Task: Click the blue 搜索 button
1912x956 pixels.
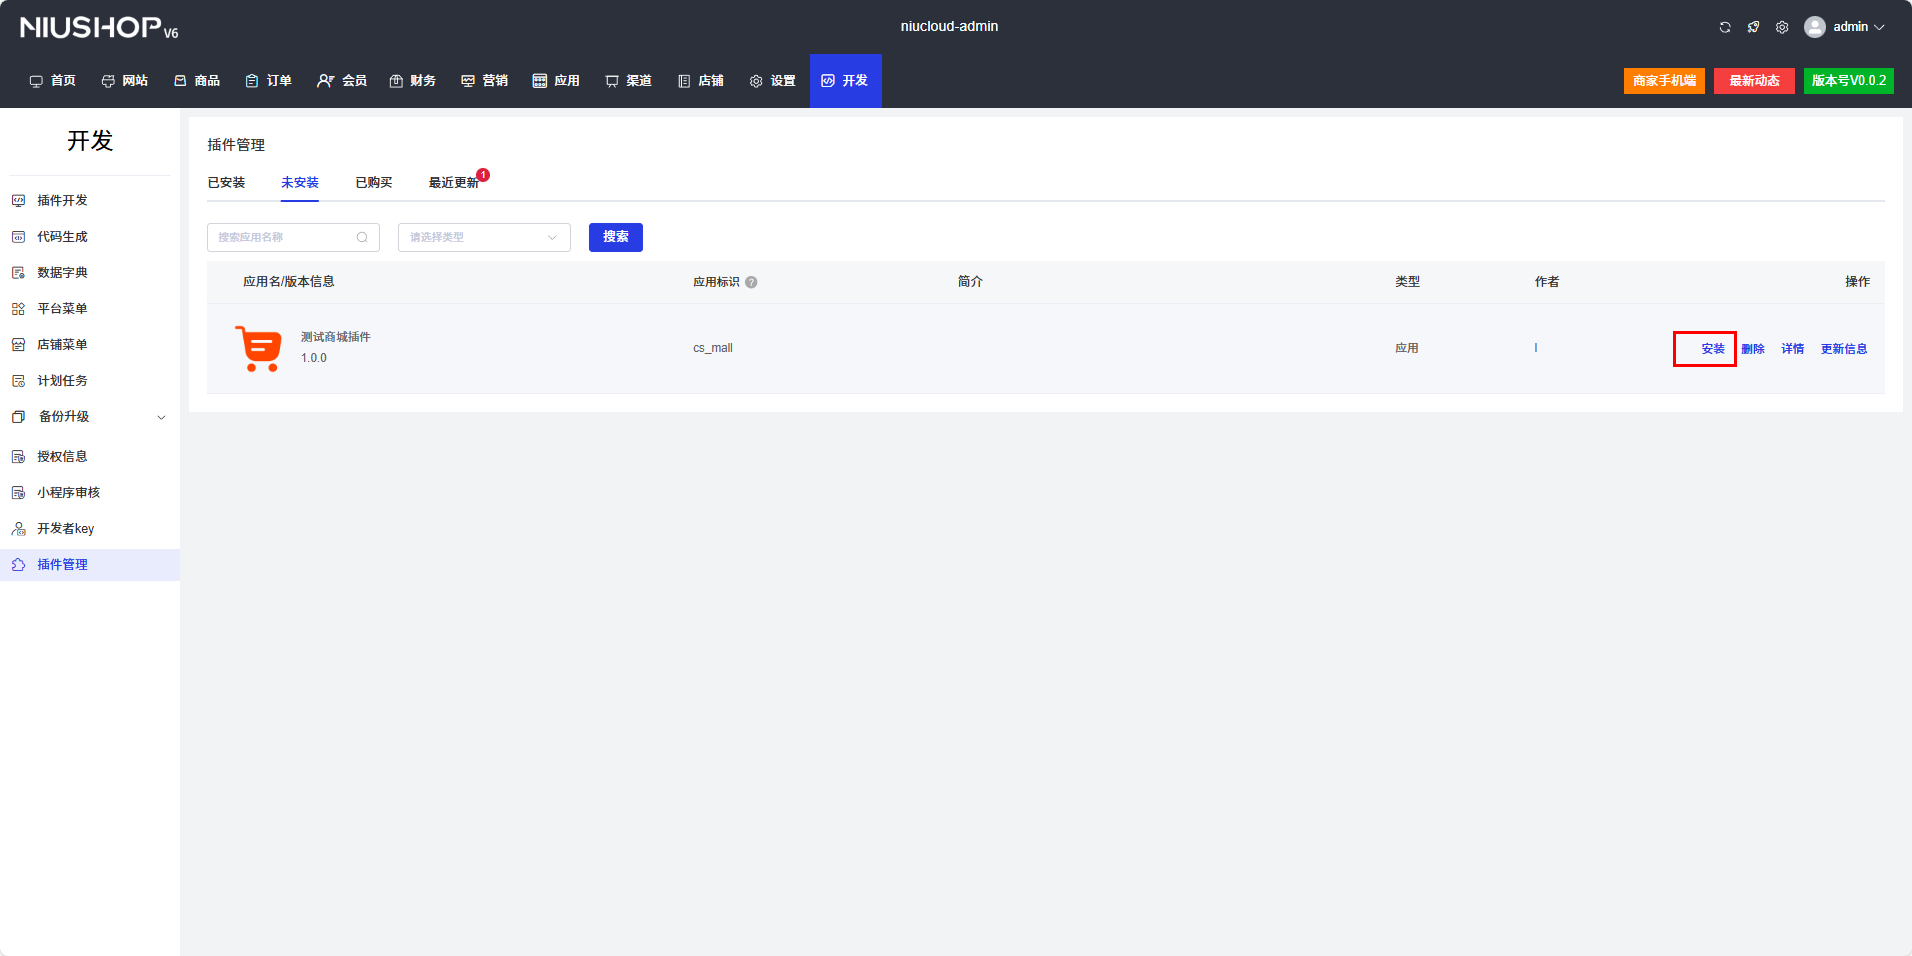Action: (x=615, y=237)
